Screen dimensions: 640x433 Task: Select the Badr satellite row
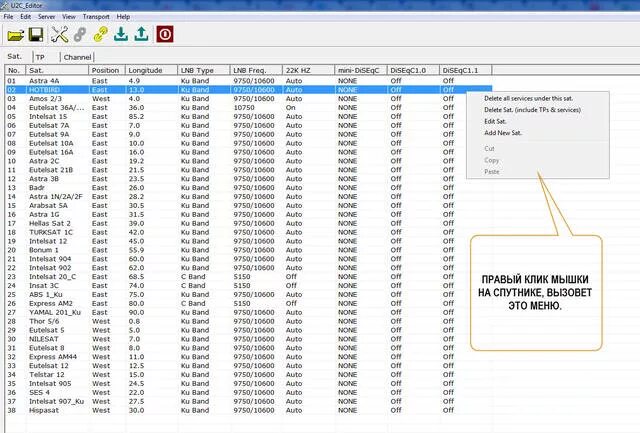248,188
